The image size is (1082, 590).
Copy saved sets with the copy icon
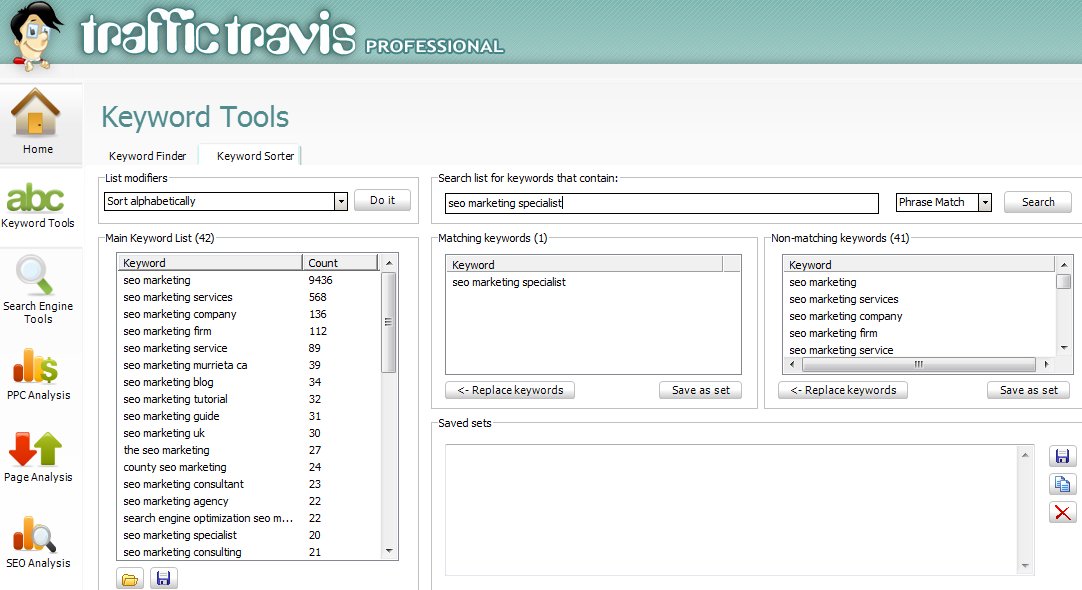(1062, 485)
